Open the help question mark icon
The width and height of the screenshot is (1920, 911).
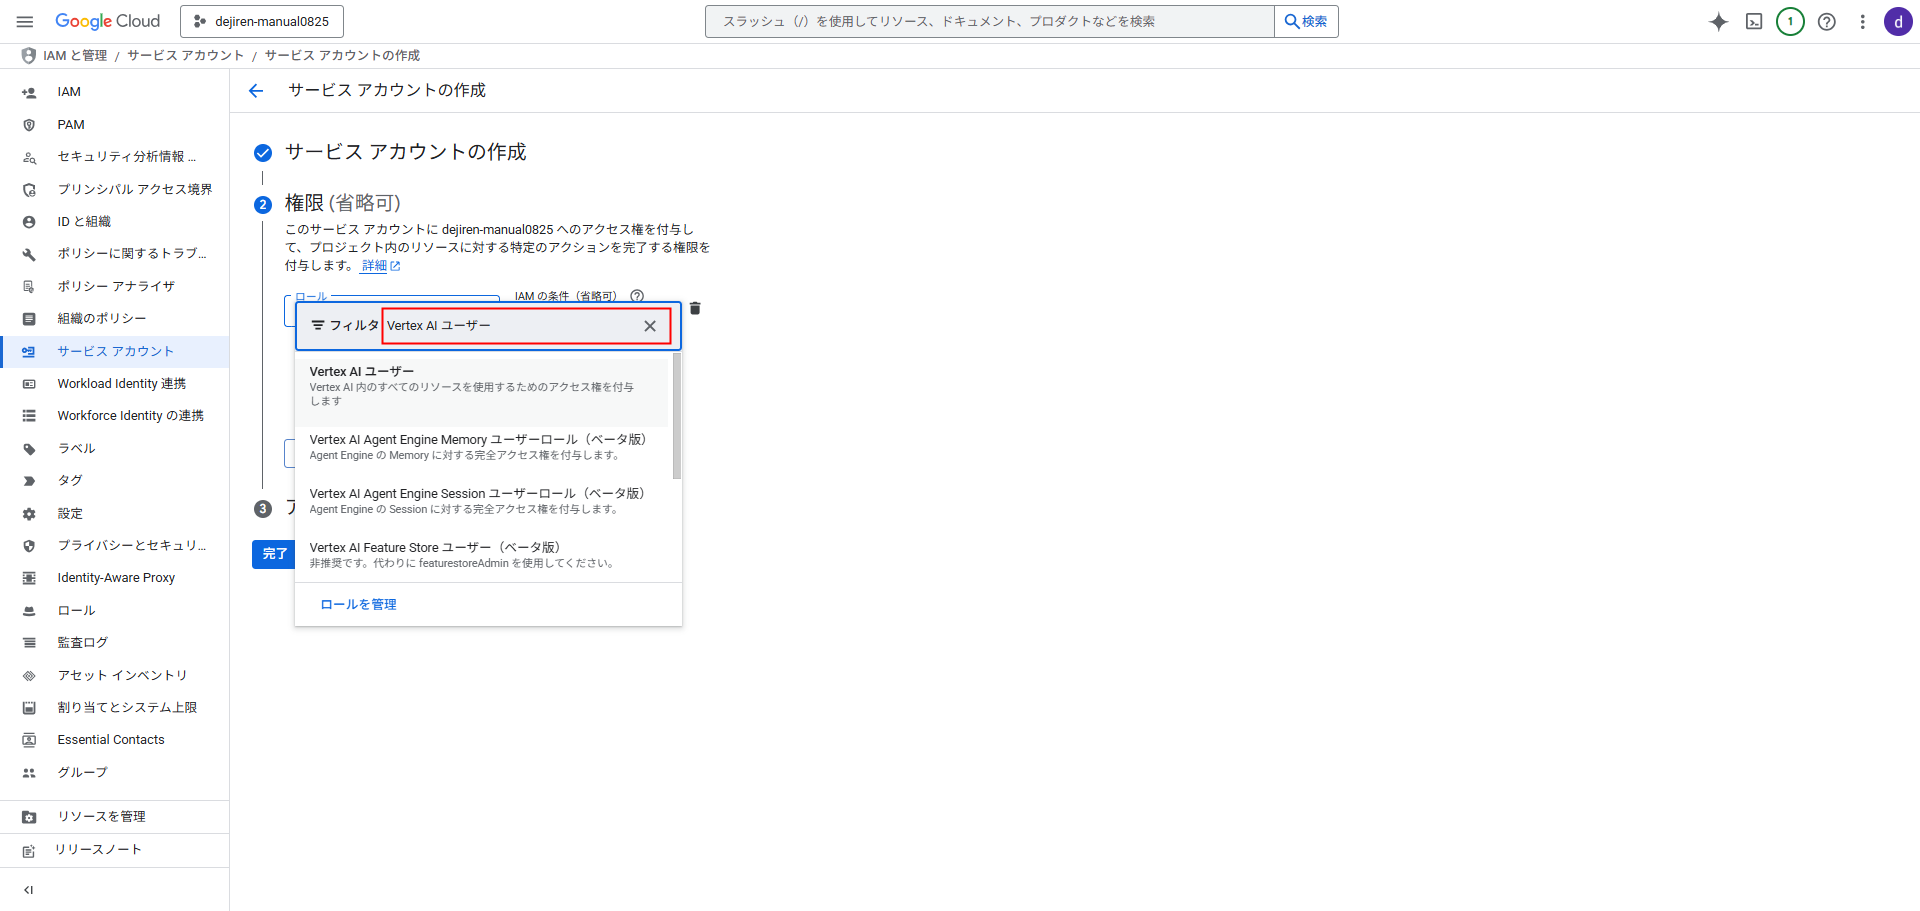pyautogui.click(x=1826, y=22)
